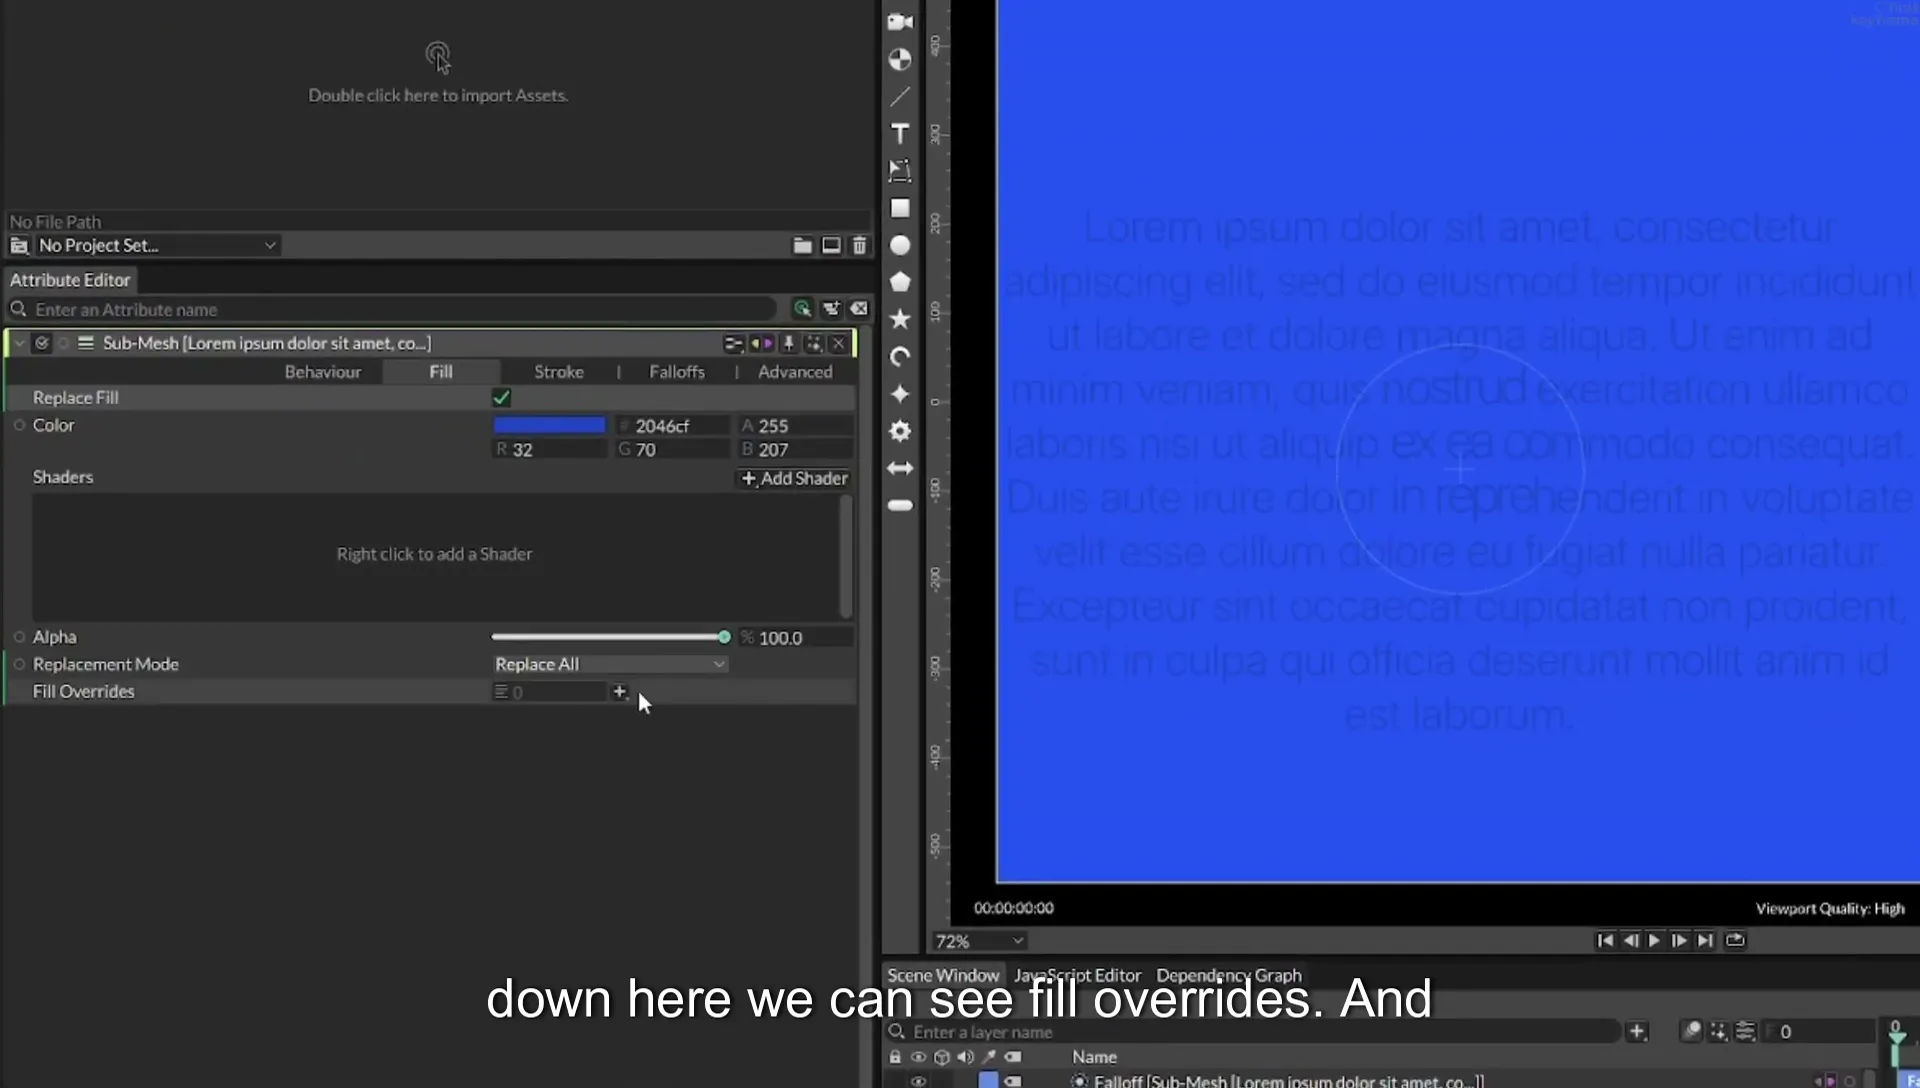Open the No Project Set dropdown
The width and height of the screenshot is (1920, 1088).
157,245
